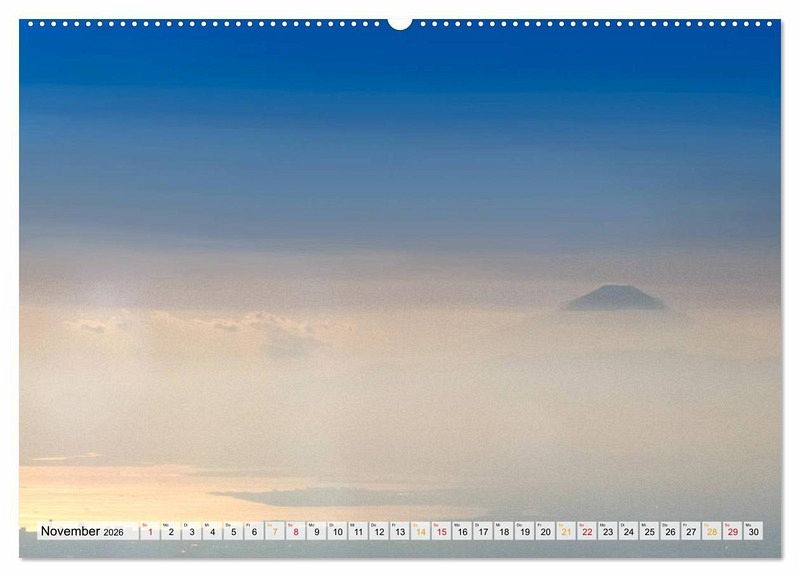This screenshot has height=577, width=800.
Task: Select day 3 in the calendar strip
Action: (192, 531)
